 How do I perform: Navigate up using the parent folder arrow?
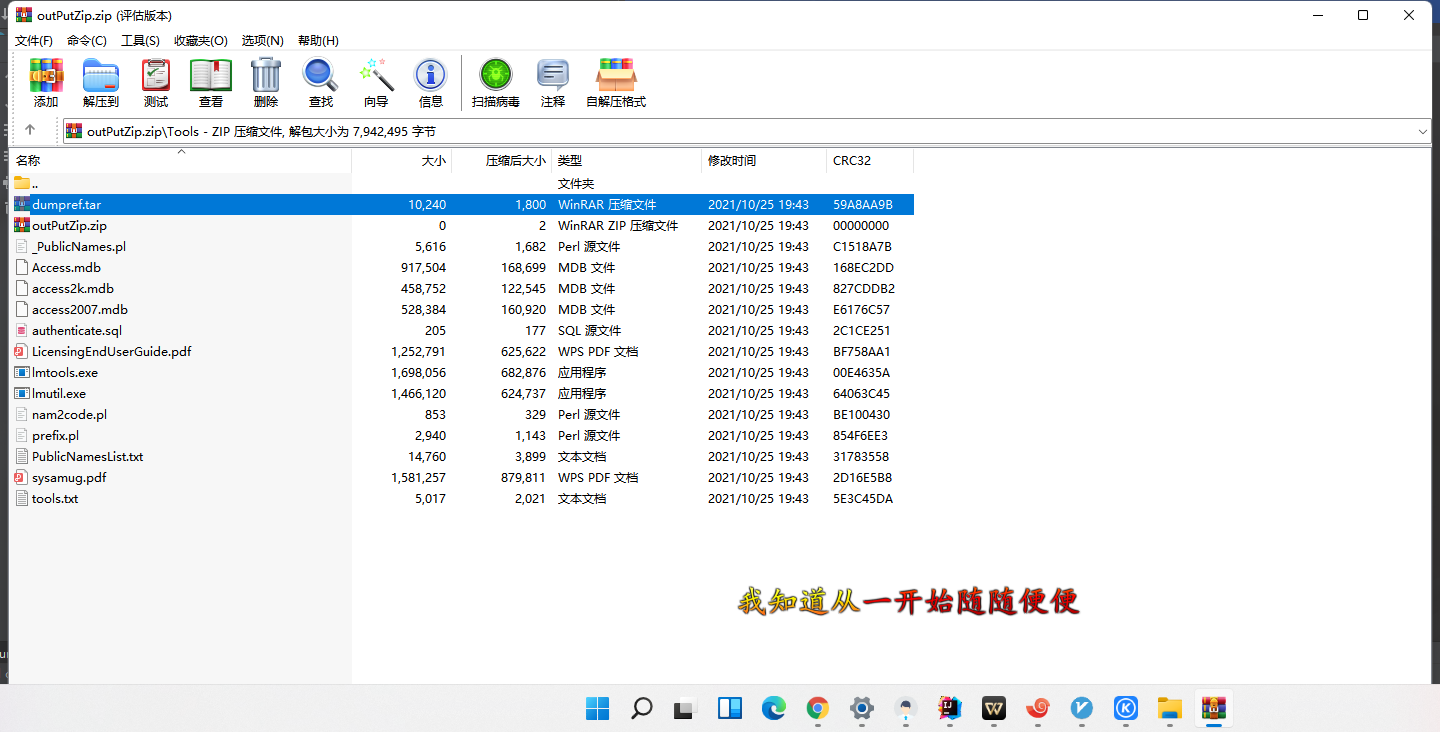pyautogui.click(x=30, y=130)
